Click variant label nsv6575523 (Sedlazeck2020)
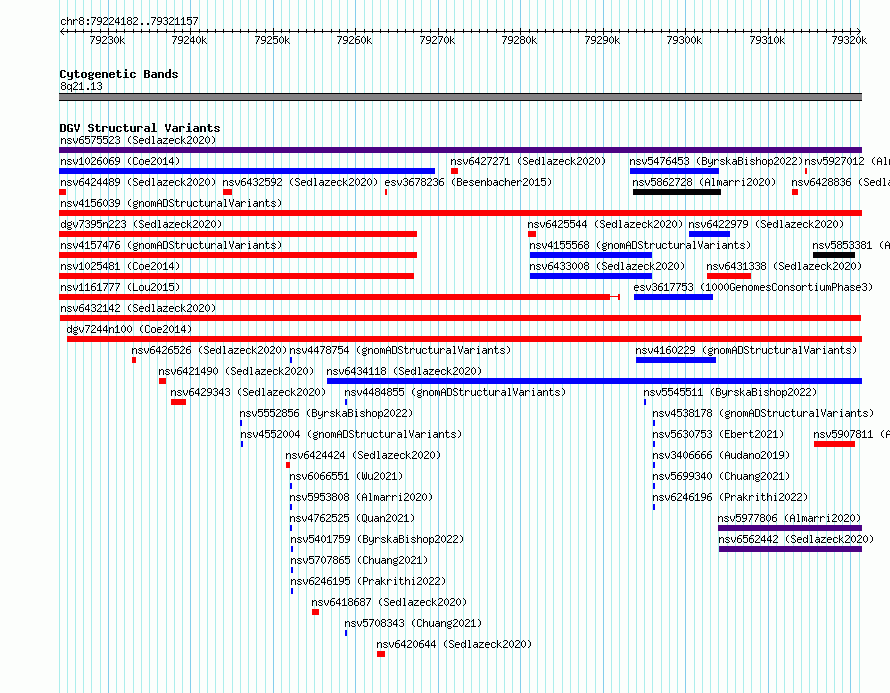Screen dimensions: 890x693 [x=138, y=140]
